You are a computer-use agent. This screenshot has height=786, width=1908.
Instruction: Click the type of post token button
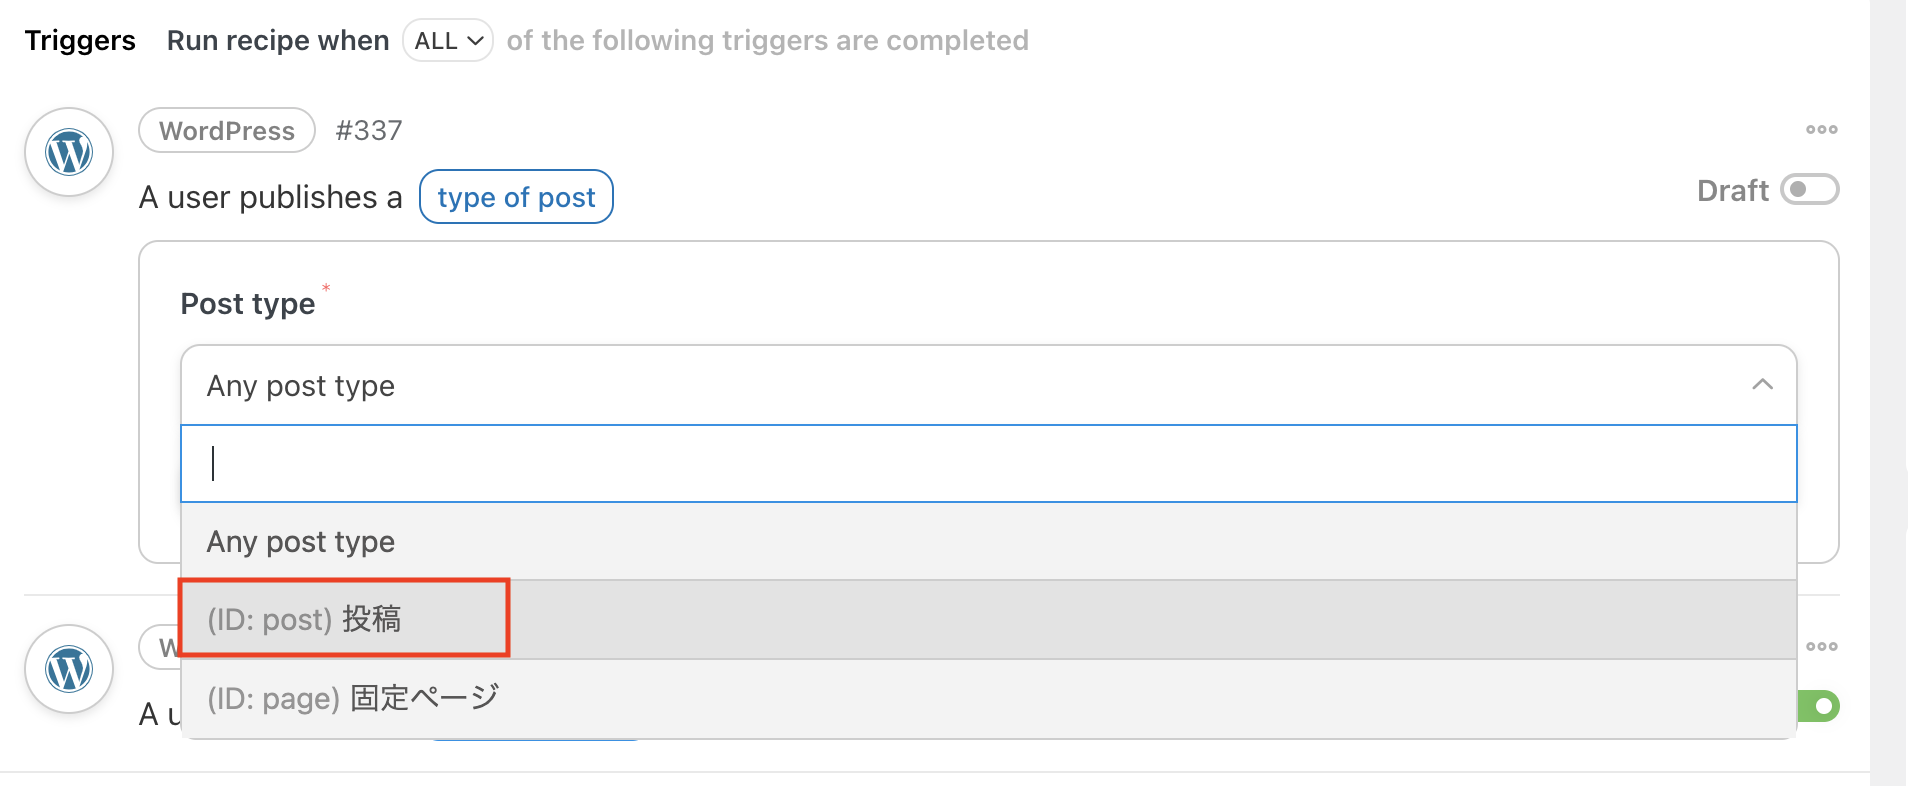tap(516, 197)
